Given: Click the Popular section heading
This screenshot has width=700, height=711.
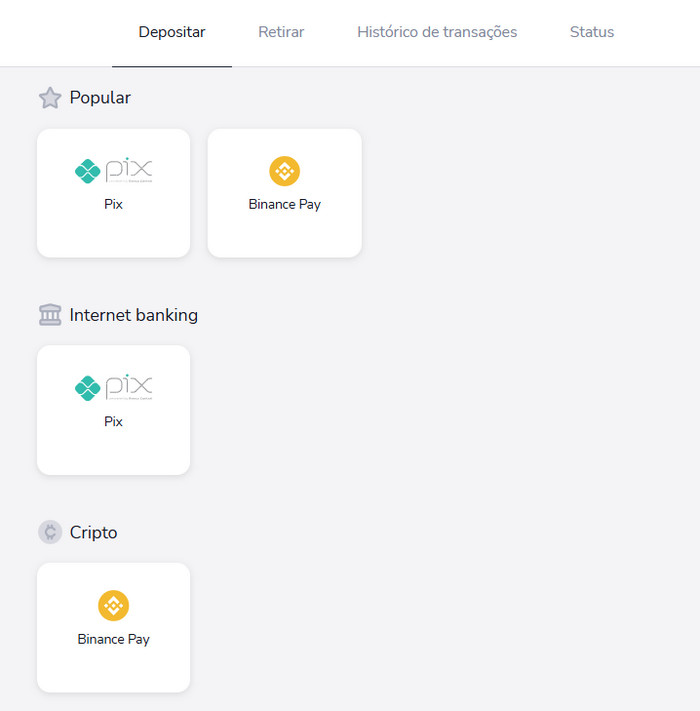Looking at the screenshot, I should click(x=100, y=98).
